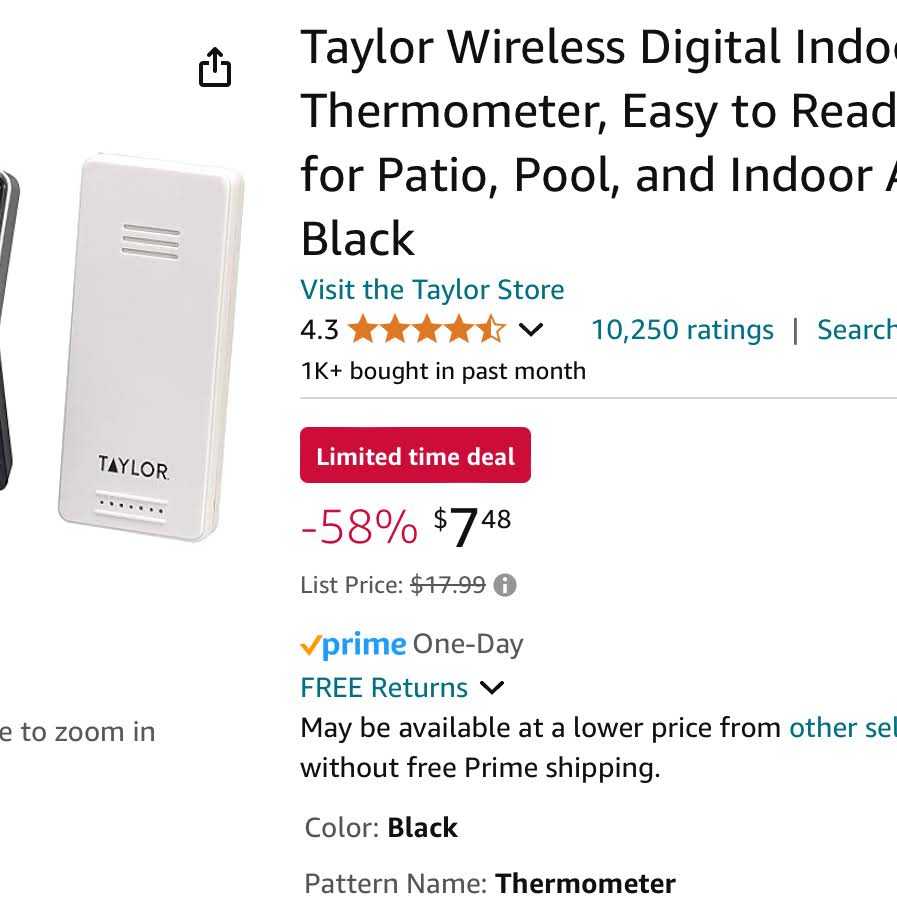Screen dimensions: 897x897
Task: Click the Search link after ratings
Action: pyautogui.click(x=856, y=330)
